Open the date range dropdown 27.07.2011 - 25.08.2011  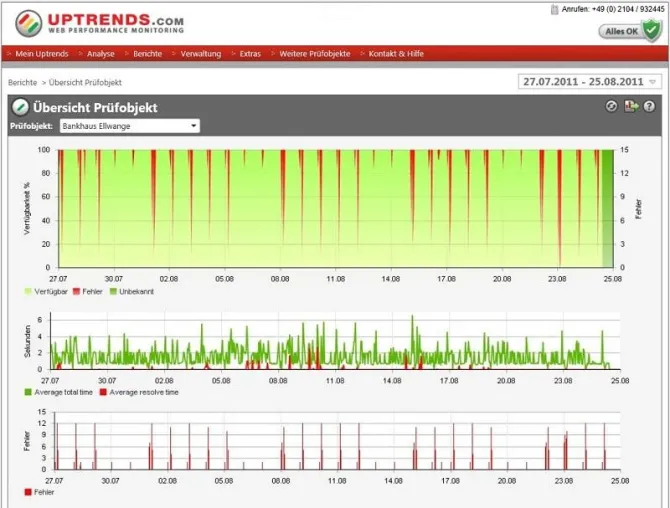click(x=590, y=82)
